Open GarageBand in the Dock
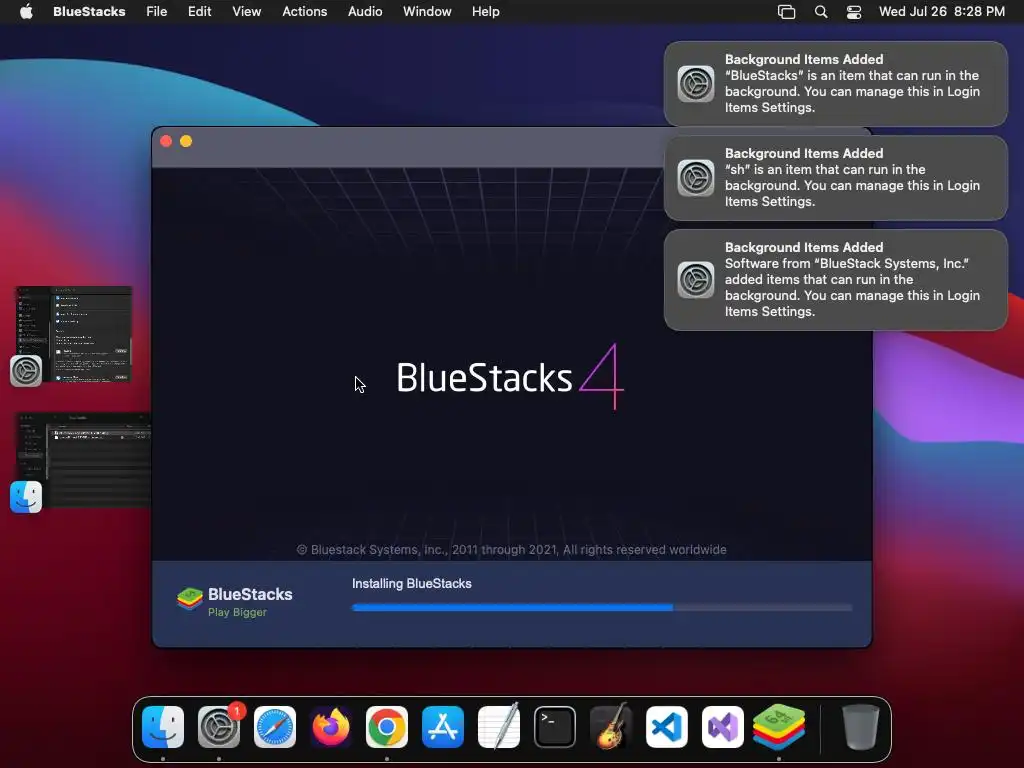 click(611, 727)
